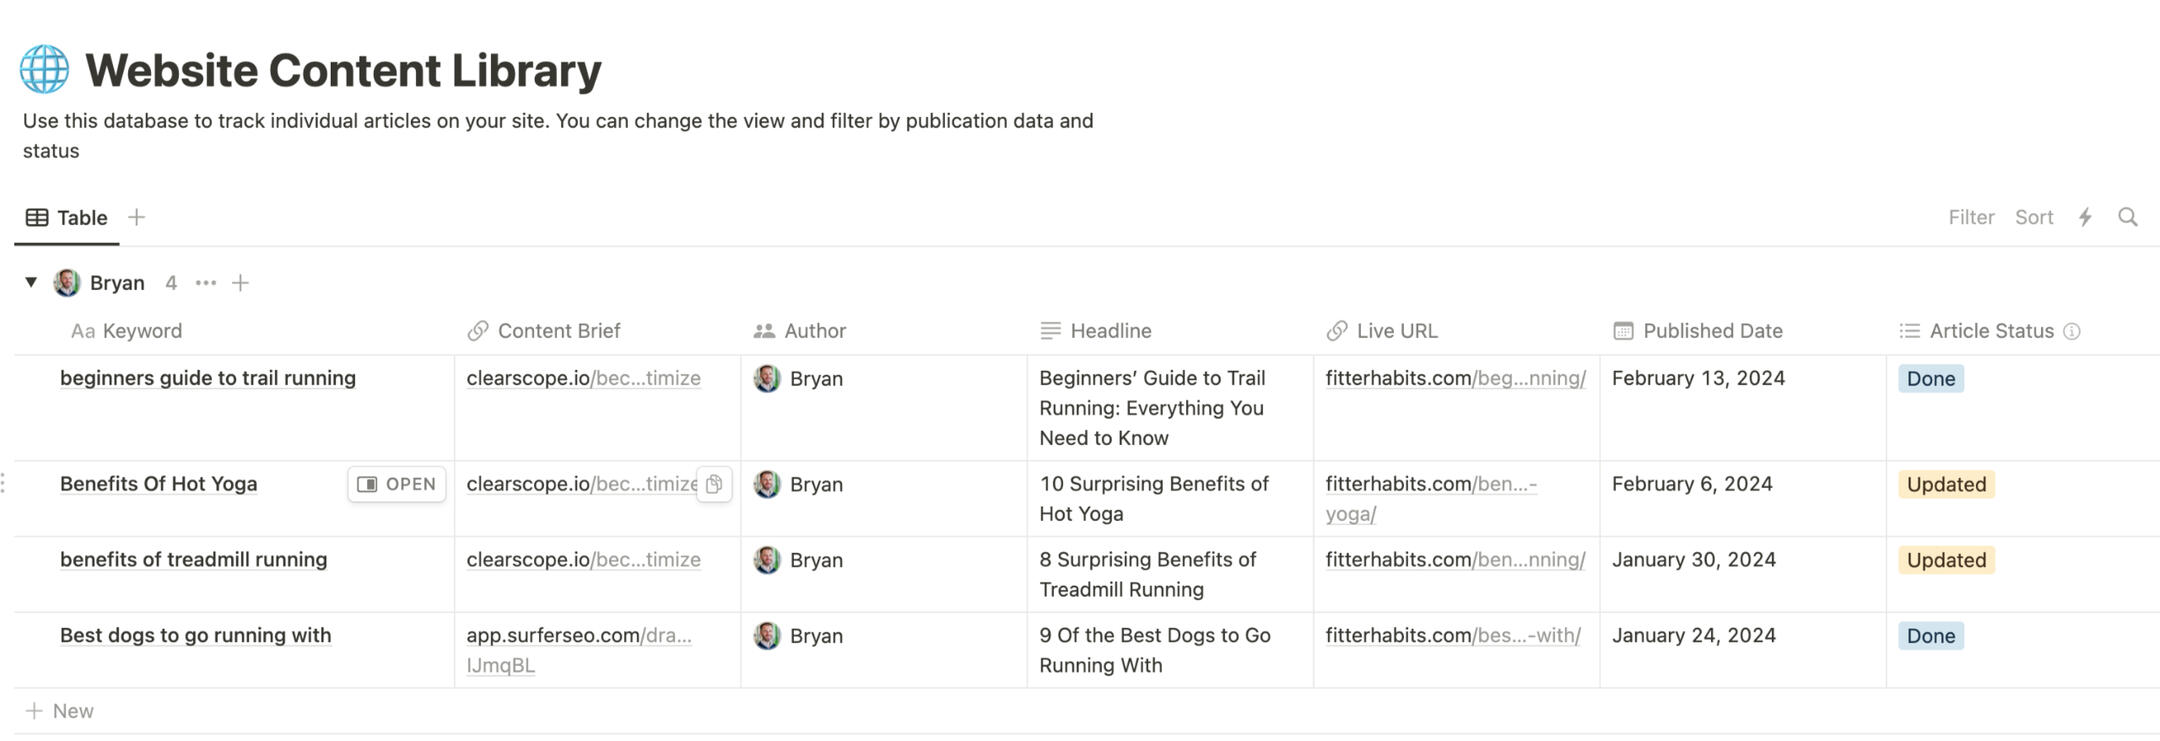Collapse the Bryan group triangle
This screenshot has height=741, width=2160.
31,283
